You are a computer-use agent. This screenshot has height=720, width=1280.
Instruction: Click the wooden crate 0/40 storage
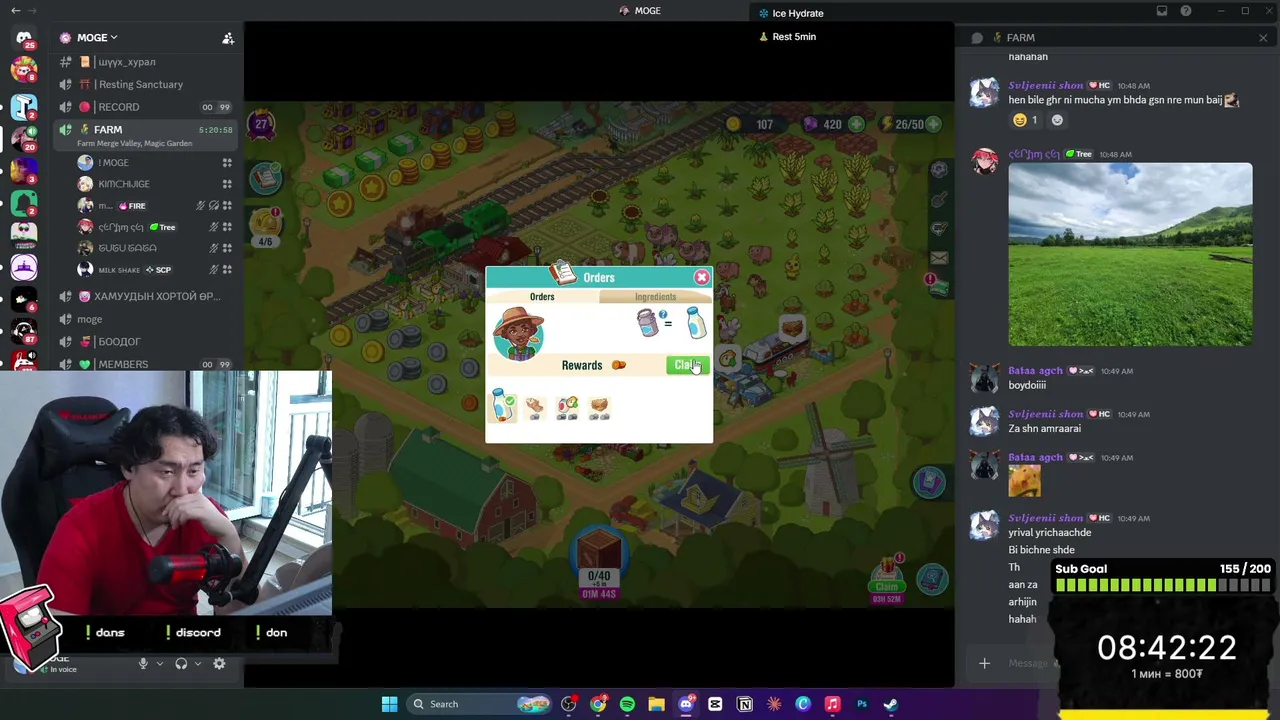[x=598, y=560]
